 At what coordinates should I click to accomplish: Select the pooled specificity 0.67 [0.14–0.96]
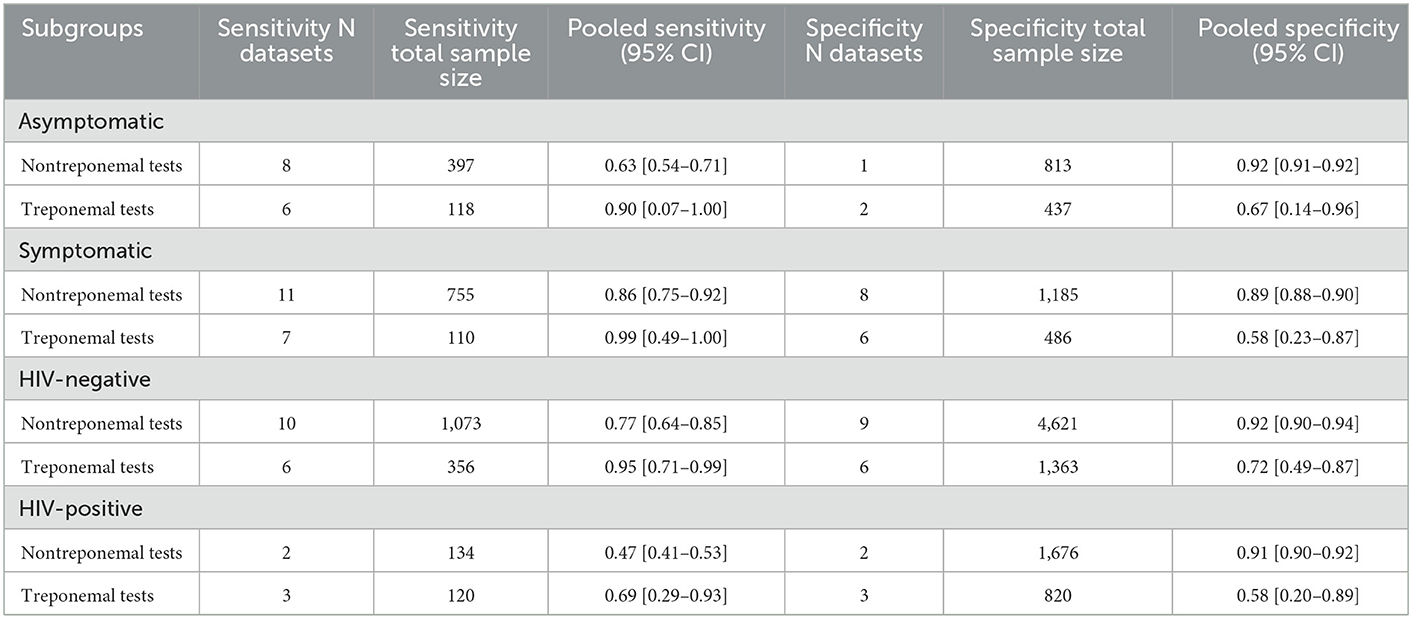coord(1297,208)
